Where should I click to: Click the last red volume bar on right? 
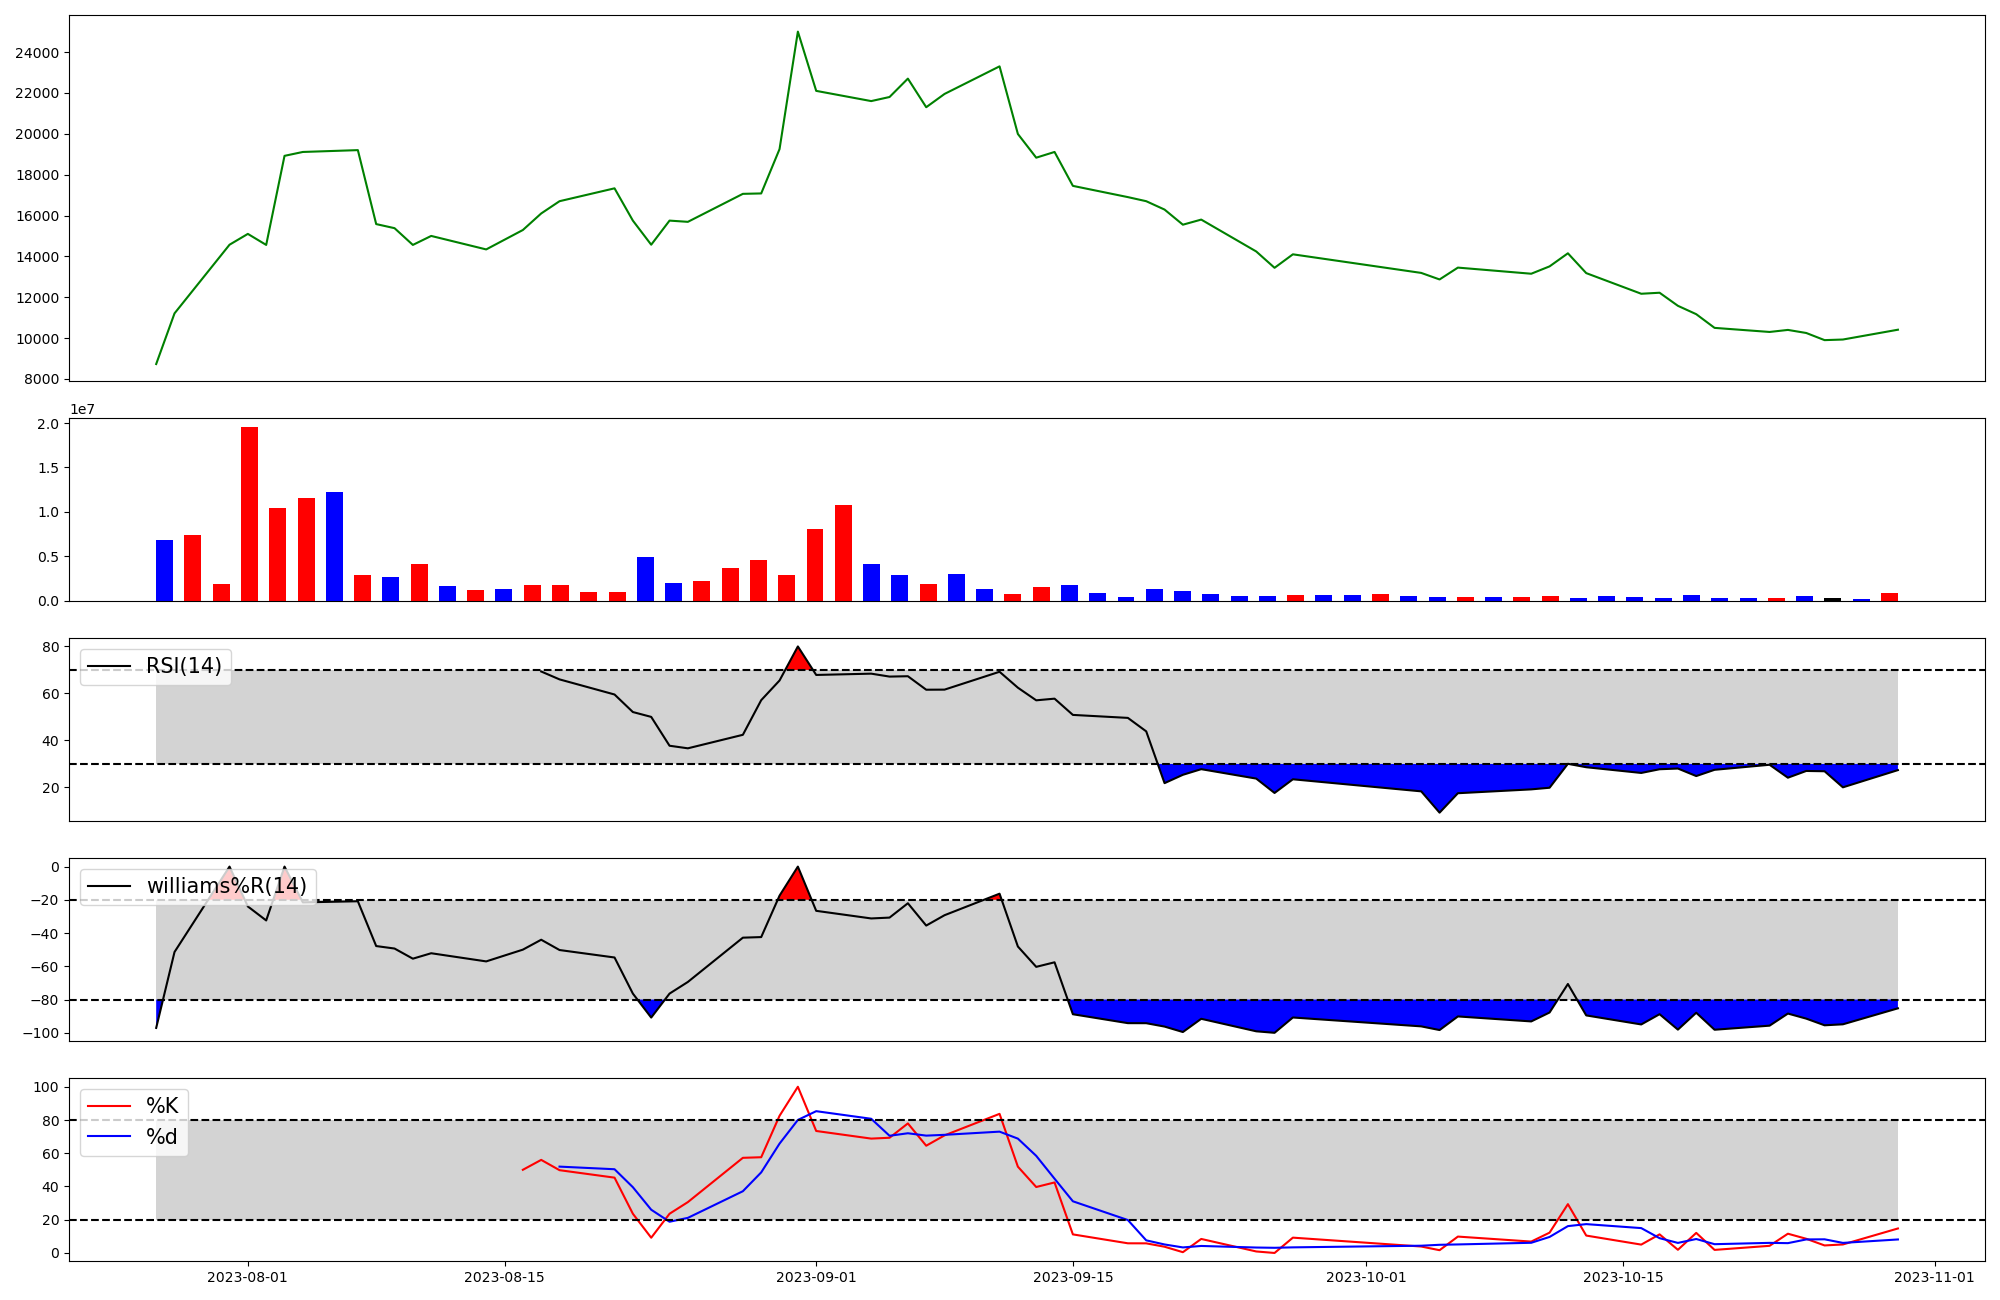click(1889, 597)
